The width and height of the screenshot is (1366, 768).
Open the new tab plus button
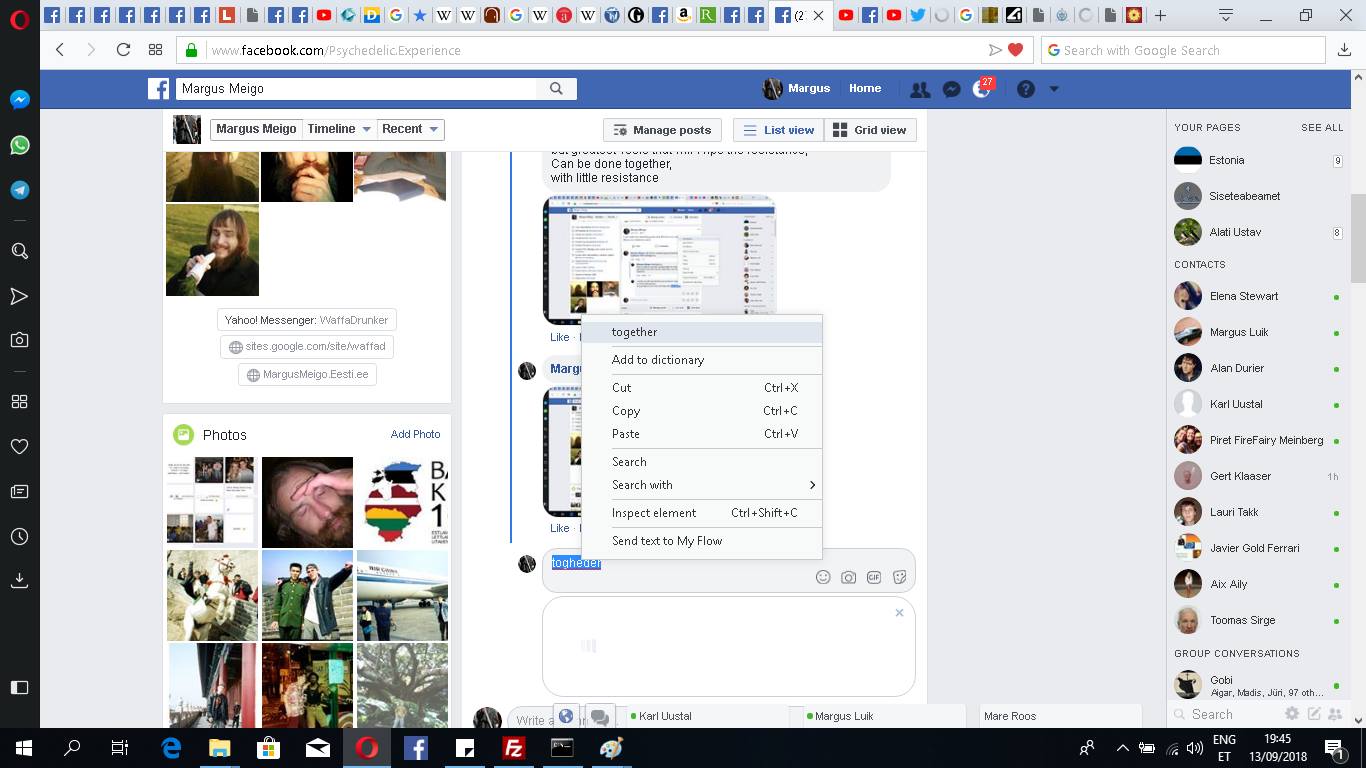[x=1160, y=15]
